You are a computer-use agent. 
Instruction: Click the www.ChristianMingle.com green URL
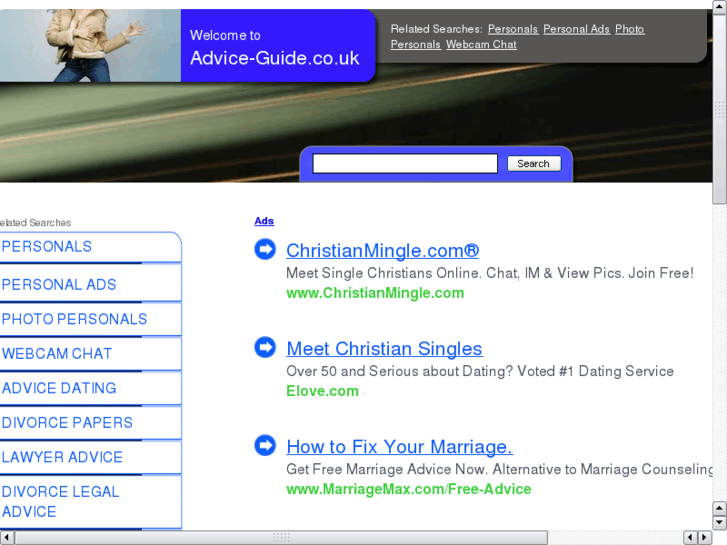click(x=375, y=293)
